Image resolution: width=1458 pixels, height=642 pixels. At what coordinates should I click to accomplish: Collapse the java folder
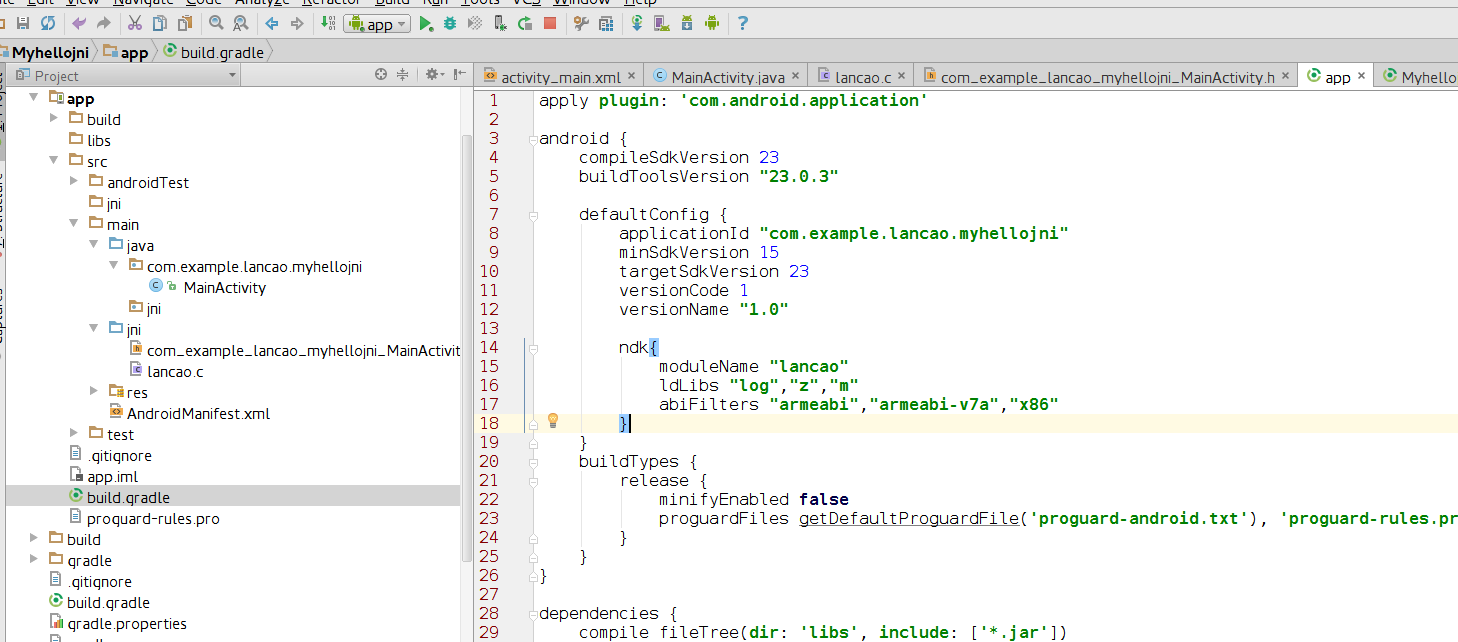pyautogui.click(x=94, y=245)
